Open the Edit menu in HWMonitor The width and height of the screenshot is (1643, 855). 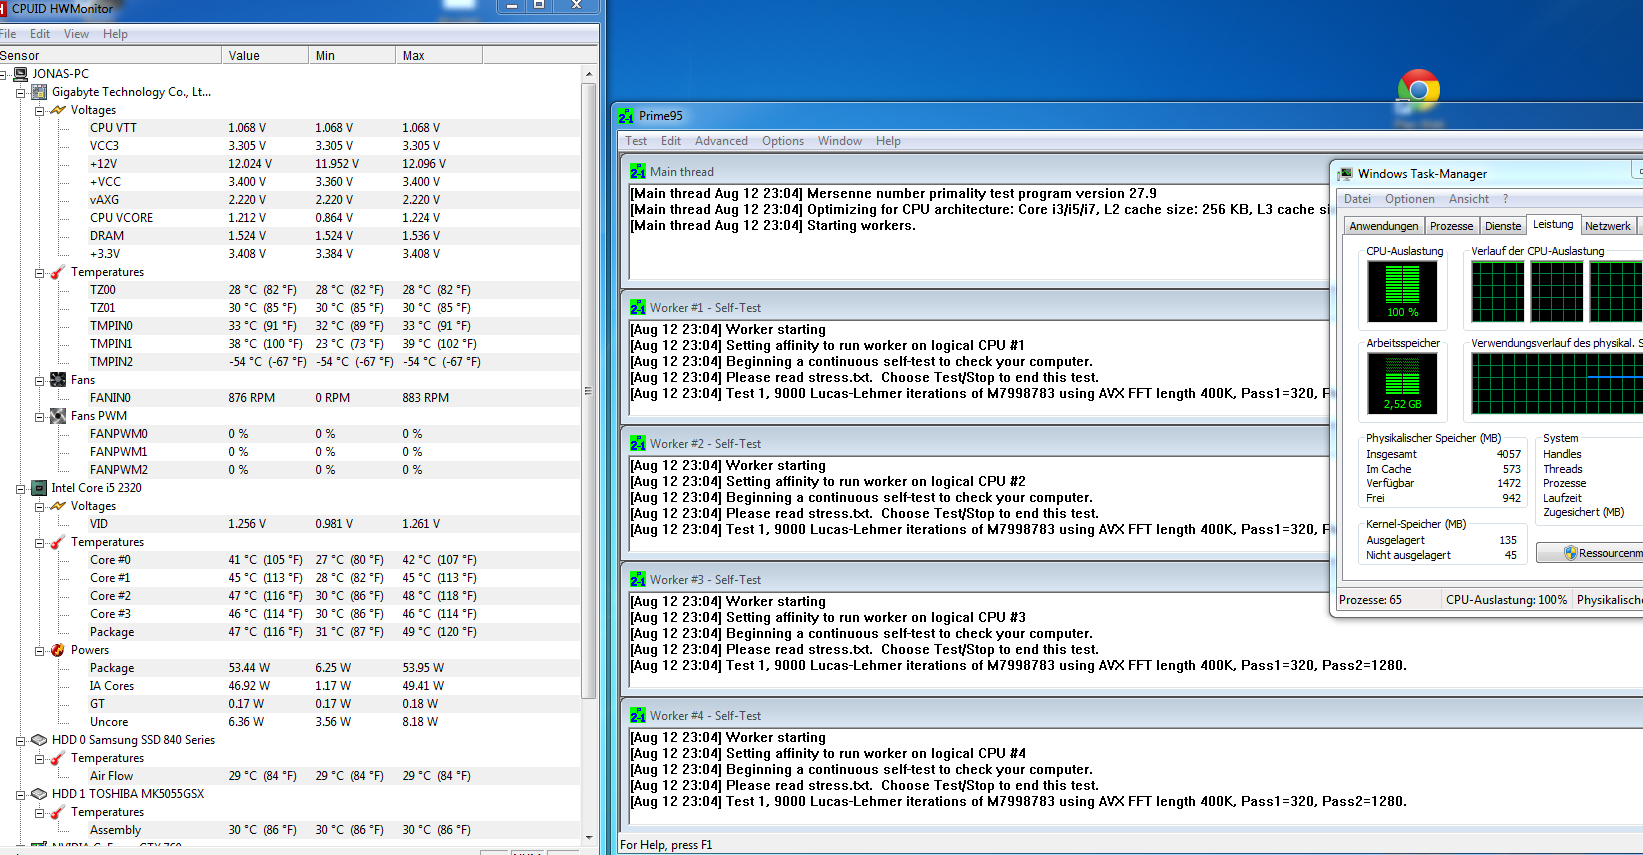(40, 34)
